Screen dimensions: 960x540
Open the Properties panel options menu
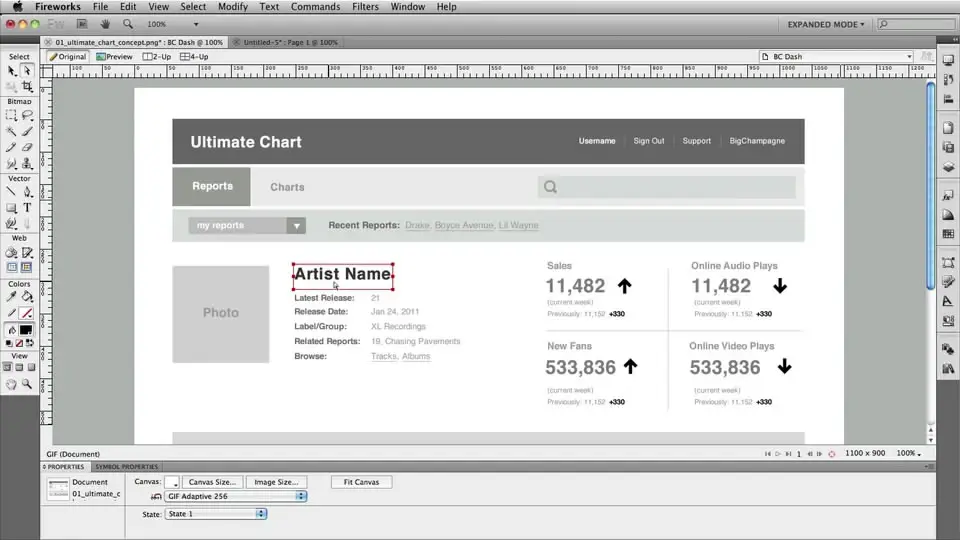(x=929, y=467)
